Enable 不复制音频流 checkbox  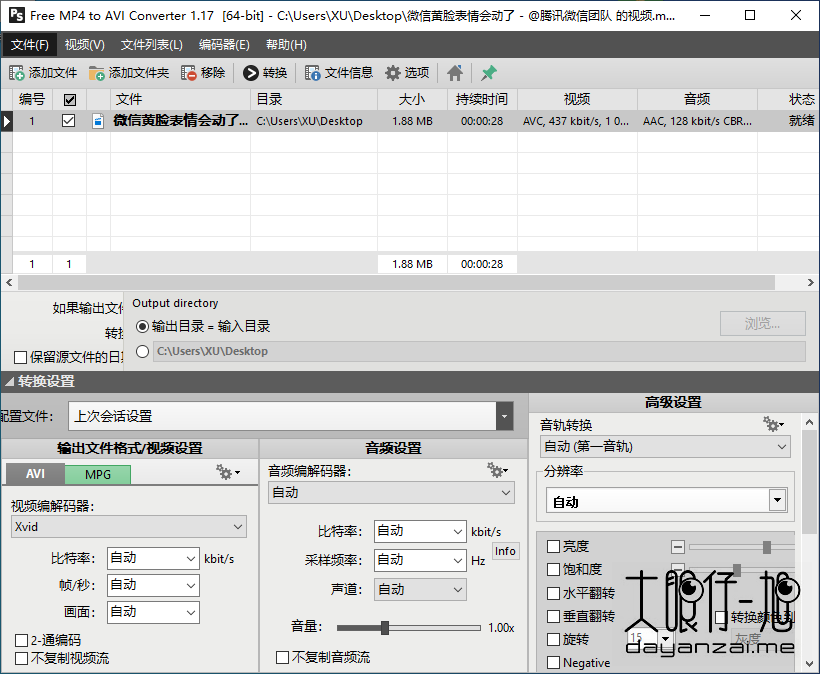coord(282,657)
